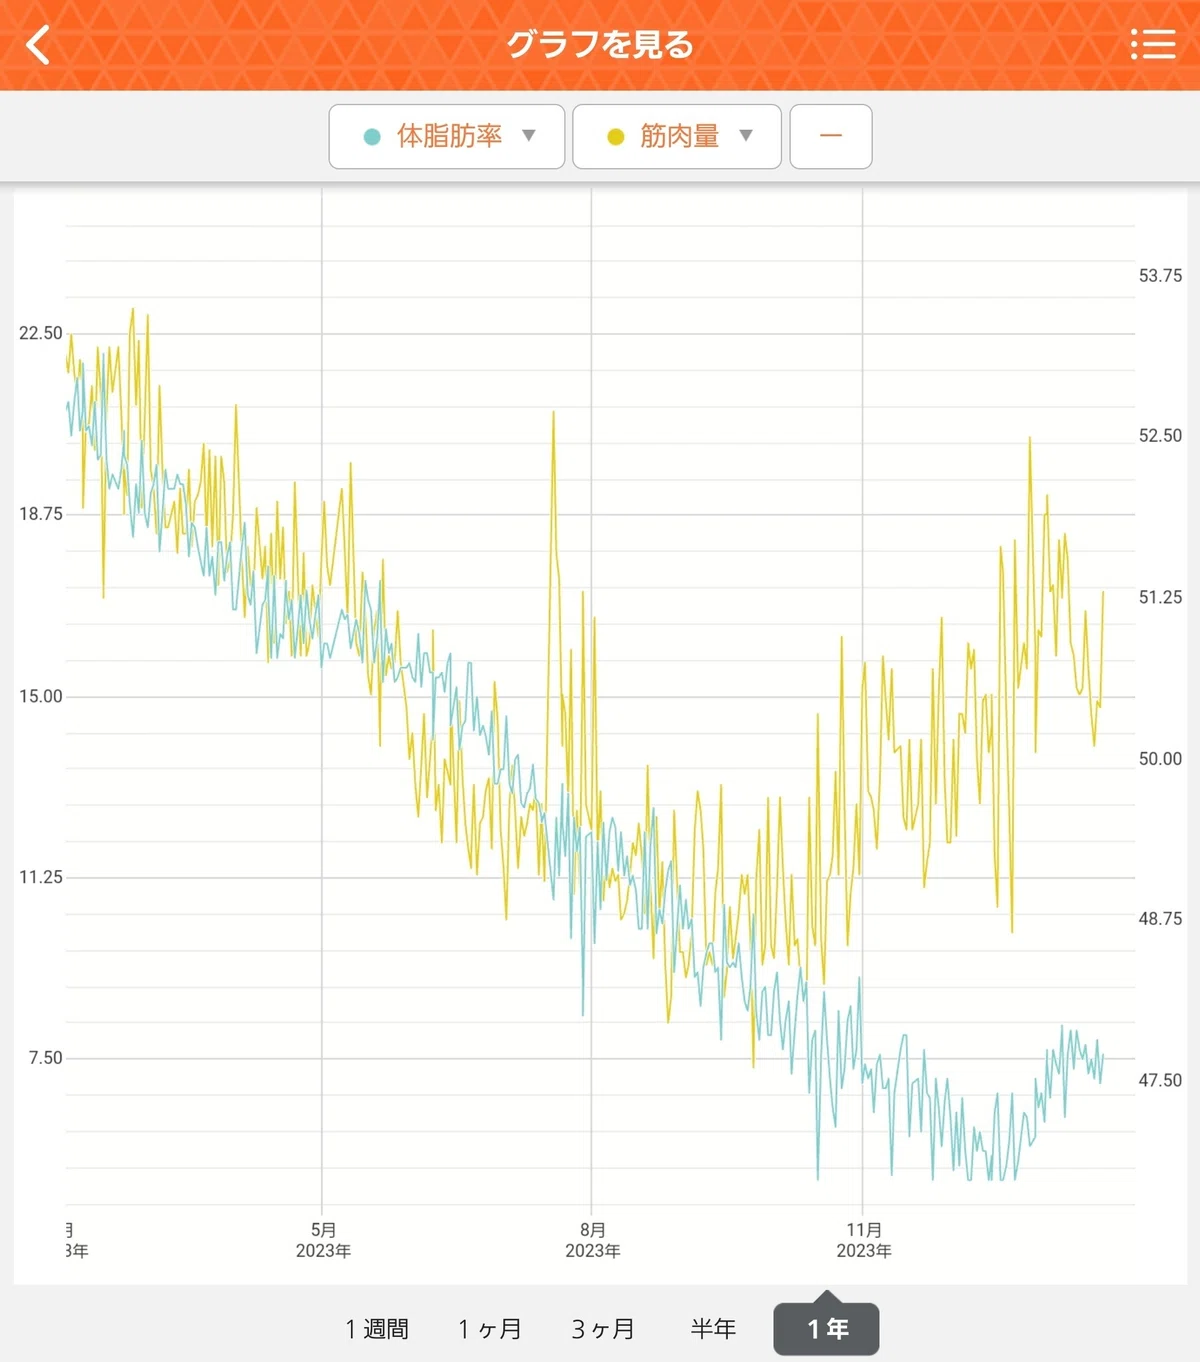1200x1362 pixels.
Task: Tap the グラフを見る header title
Action: click(599, 45)
